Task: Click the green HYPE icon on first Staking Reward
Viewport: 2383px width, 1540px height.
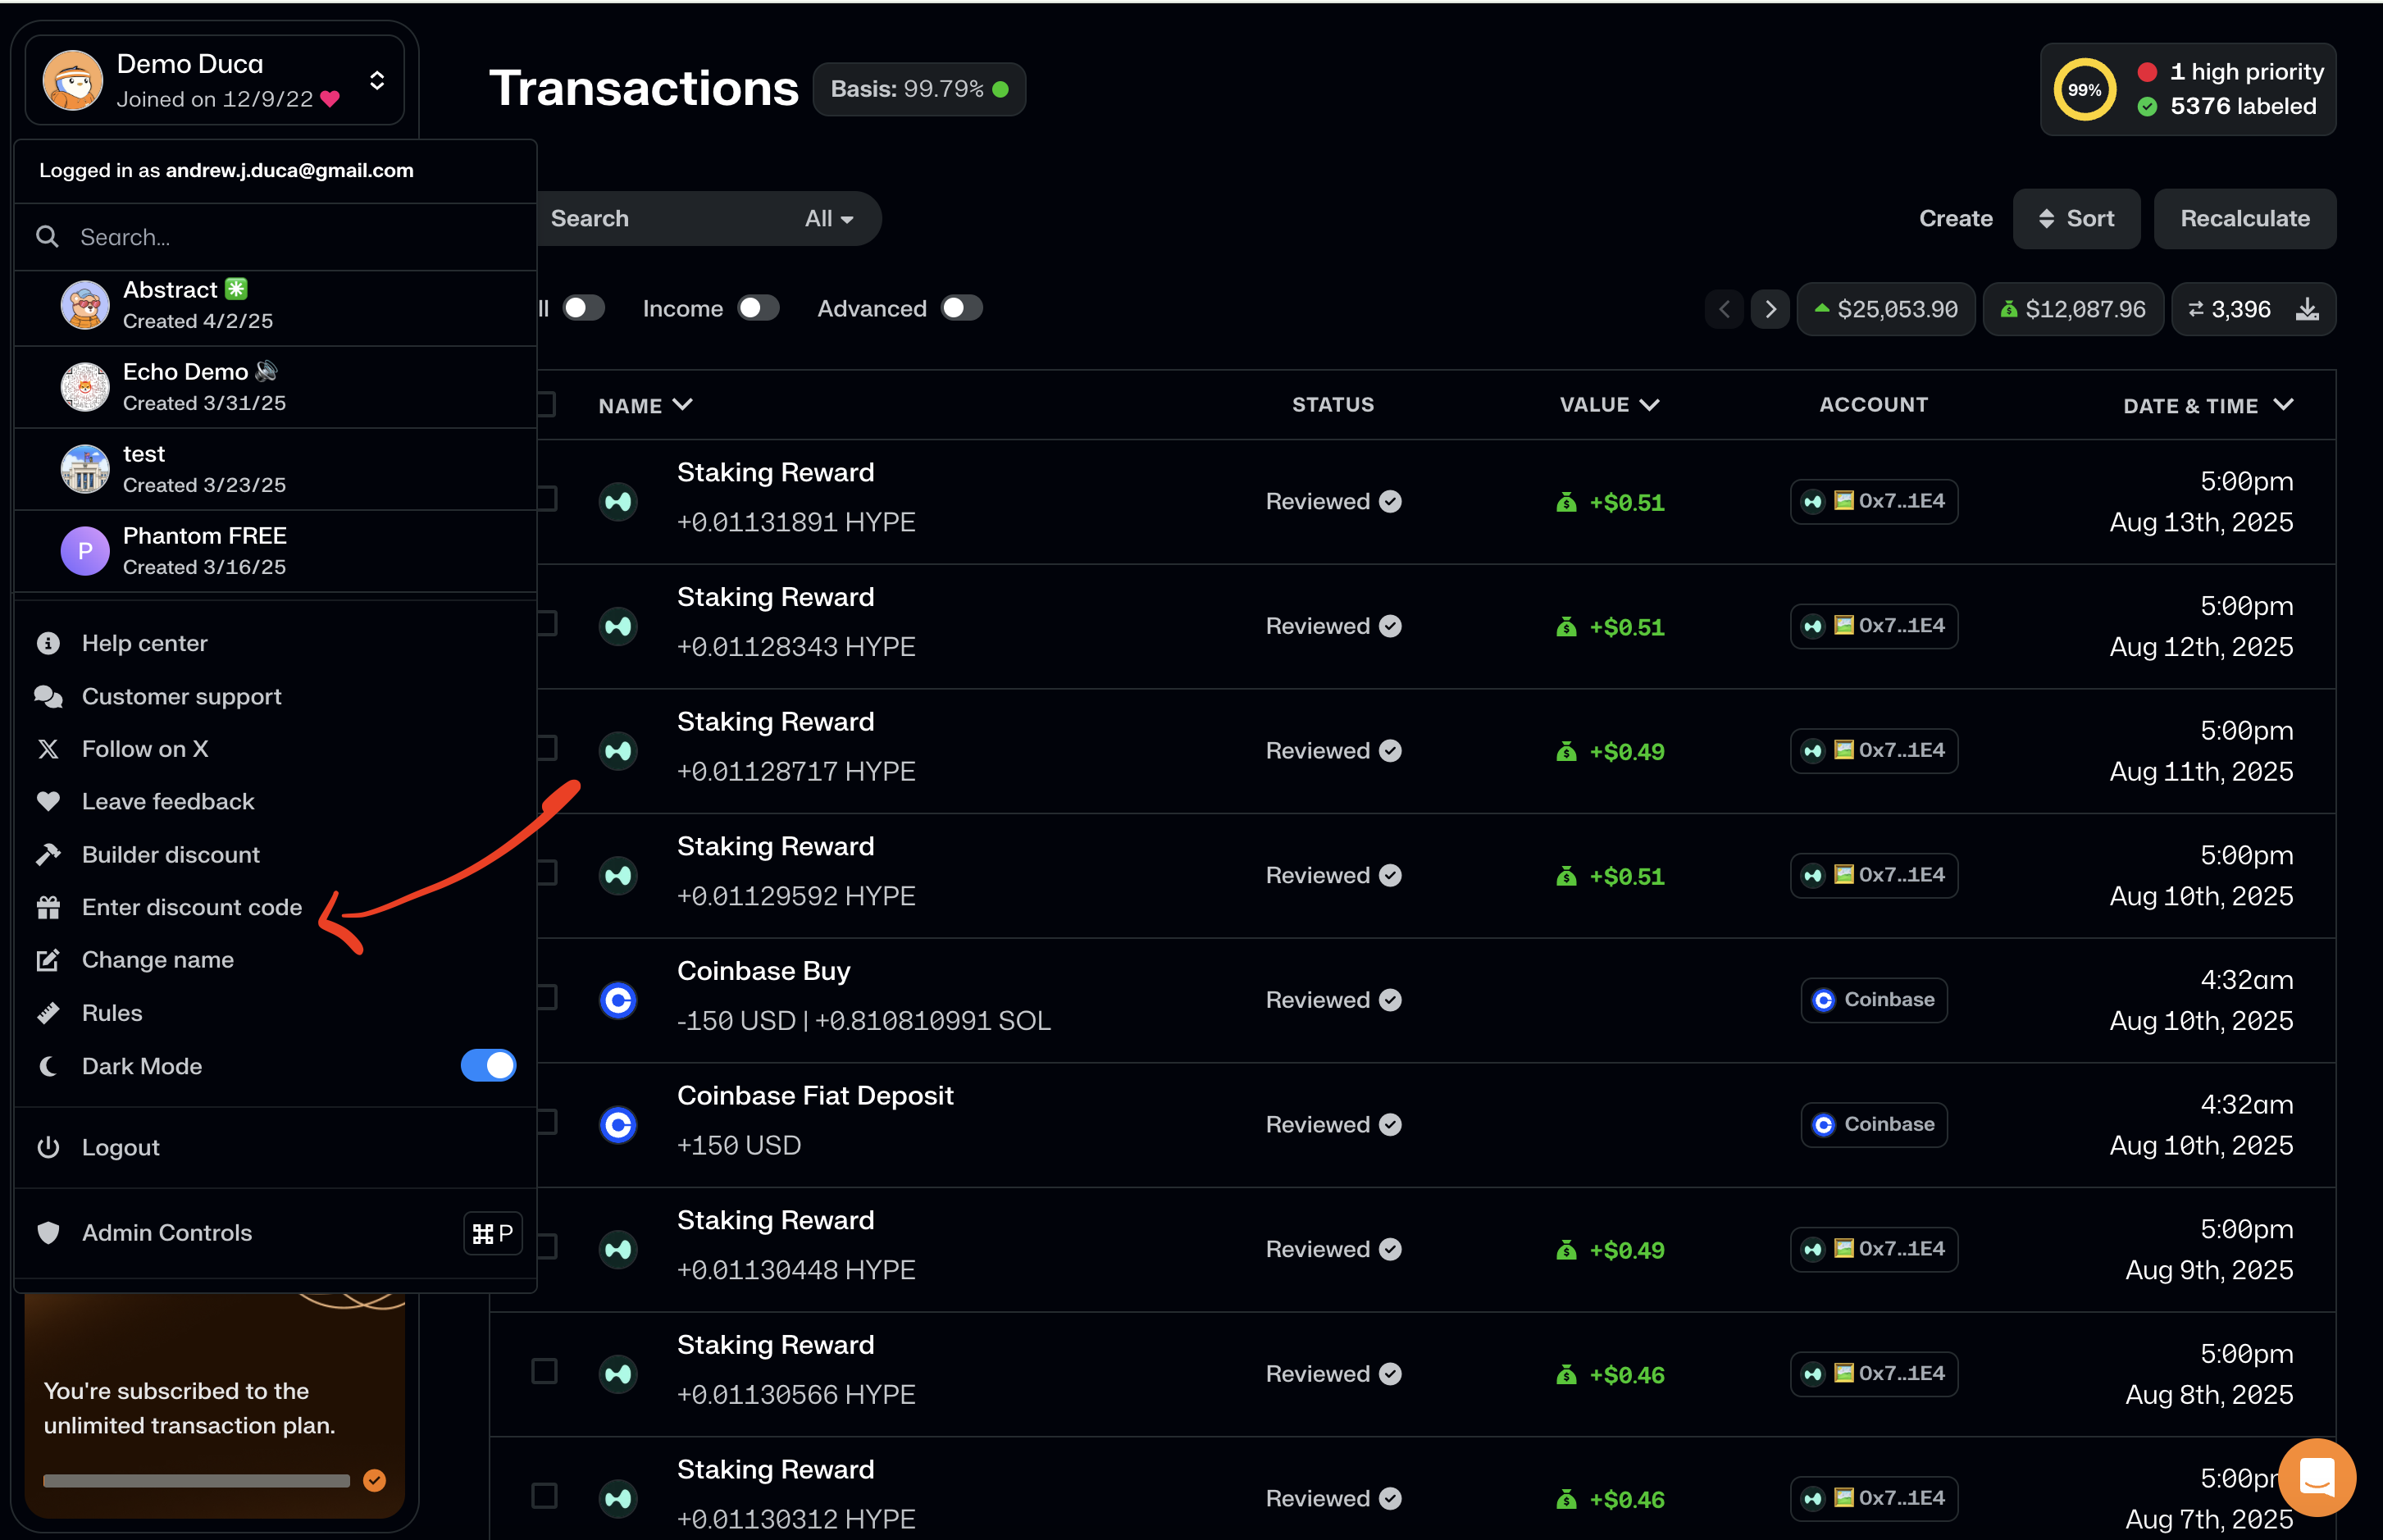Action: 618,501
